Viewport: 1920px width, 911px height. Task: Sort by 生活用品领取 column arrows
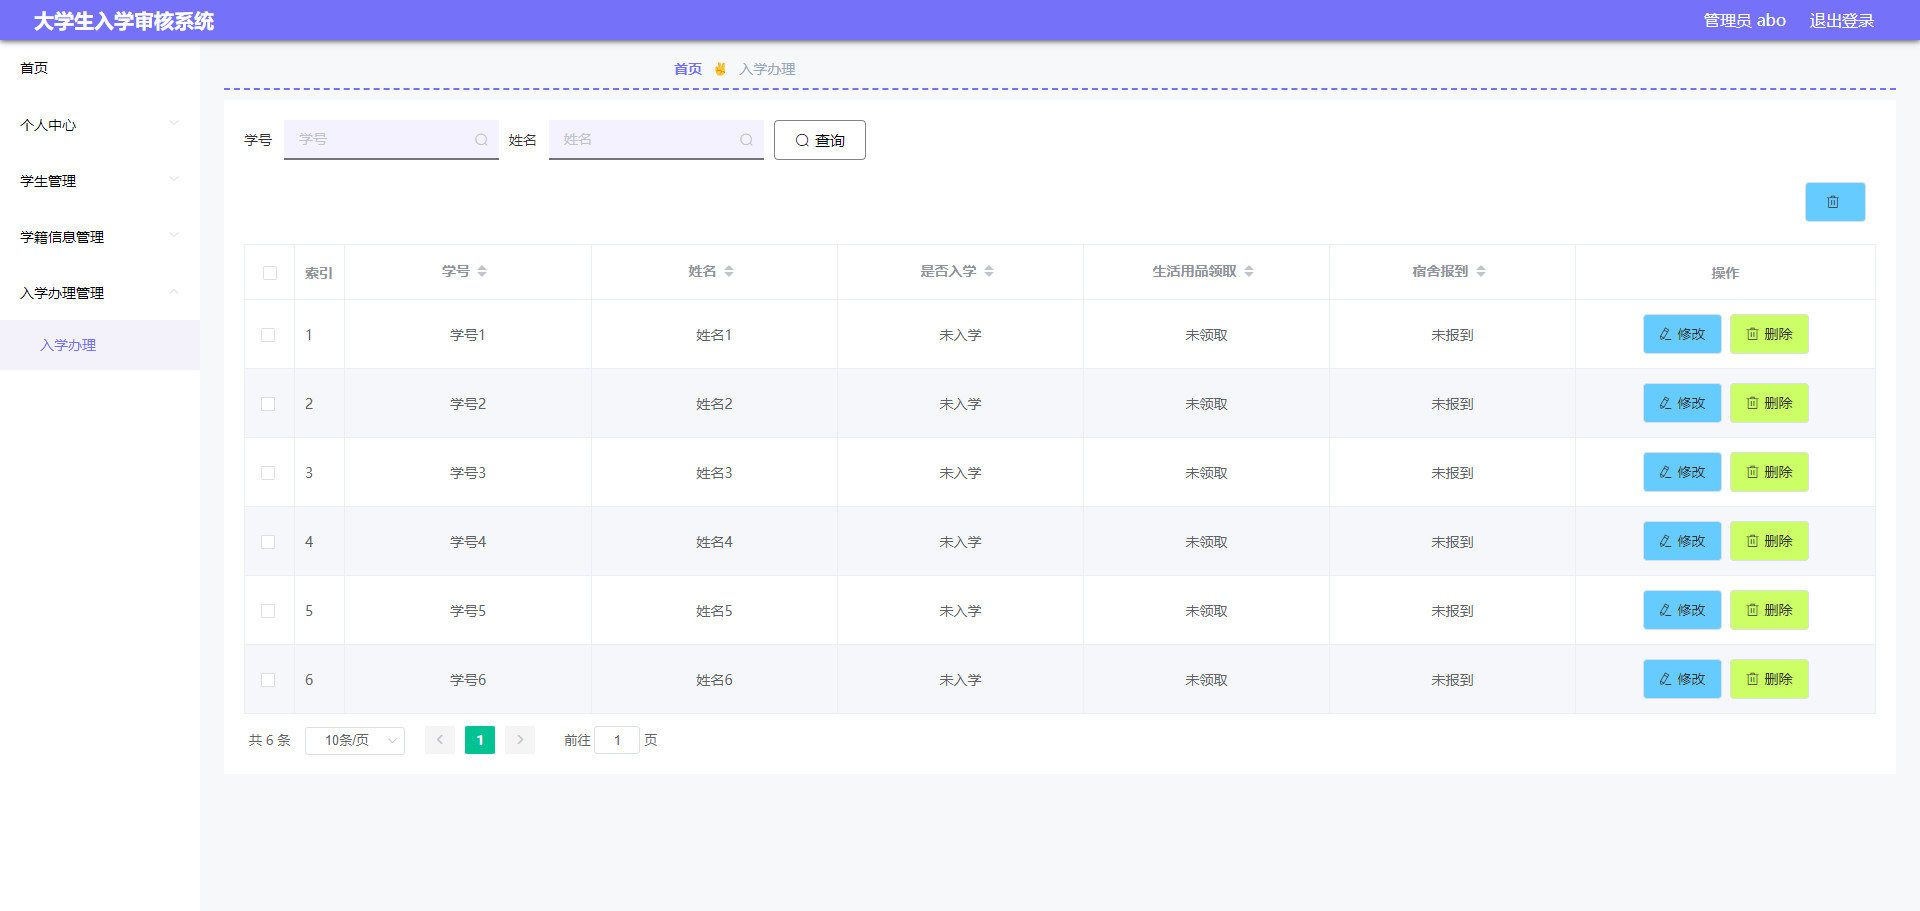pyautogui.click(x=1249, y=271)
